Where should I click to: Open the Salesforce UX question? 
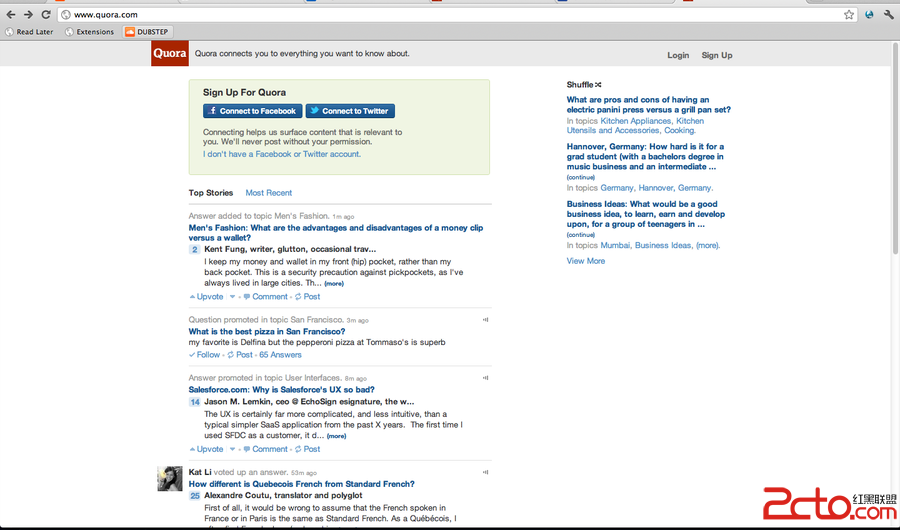pos(282,389)
